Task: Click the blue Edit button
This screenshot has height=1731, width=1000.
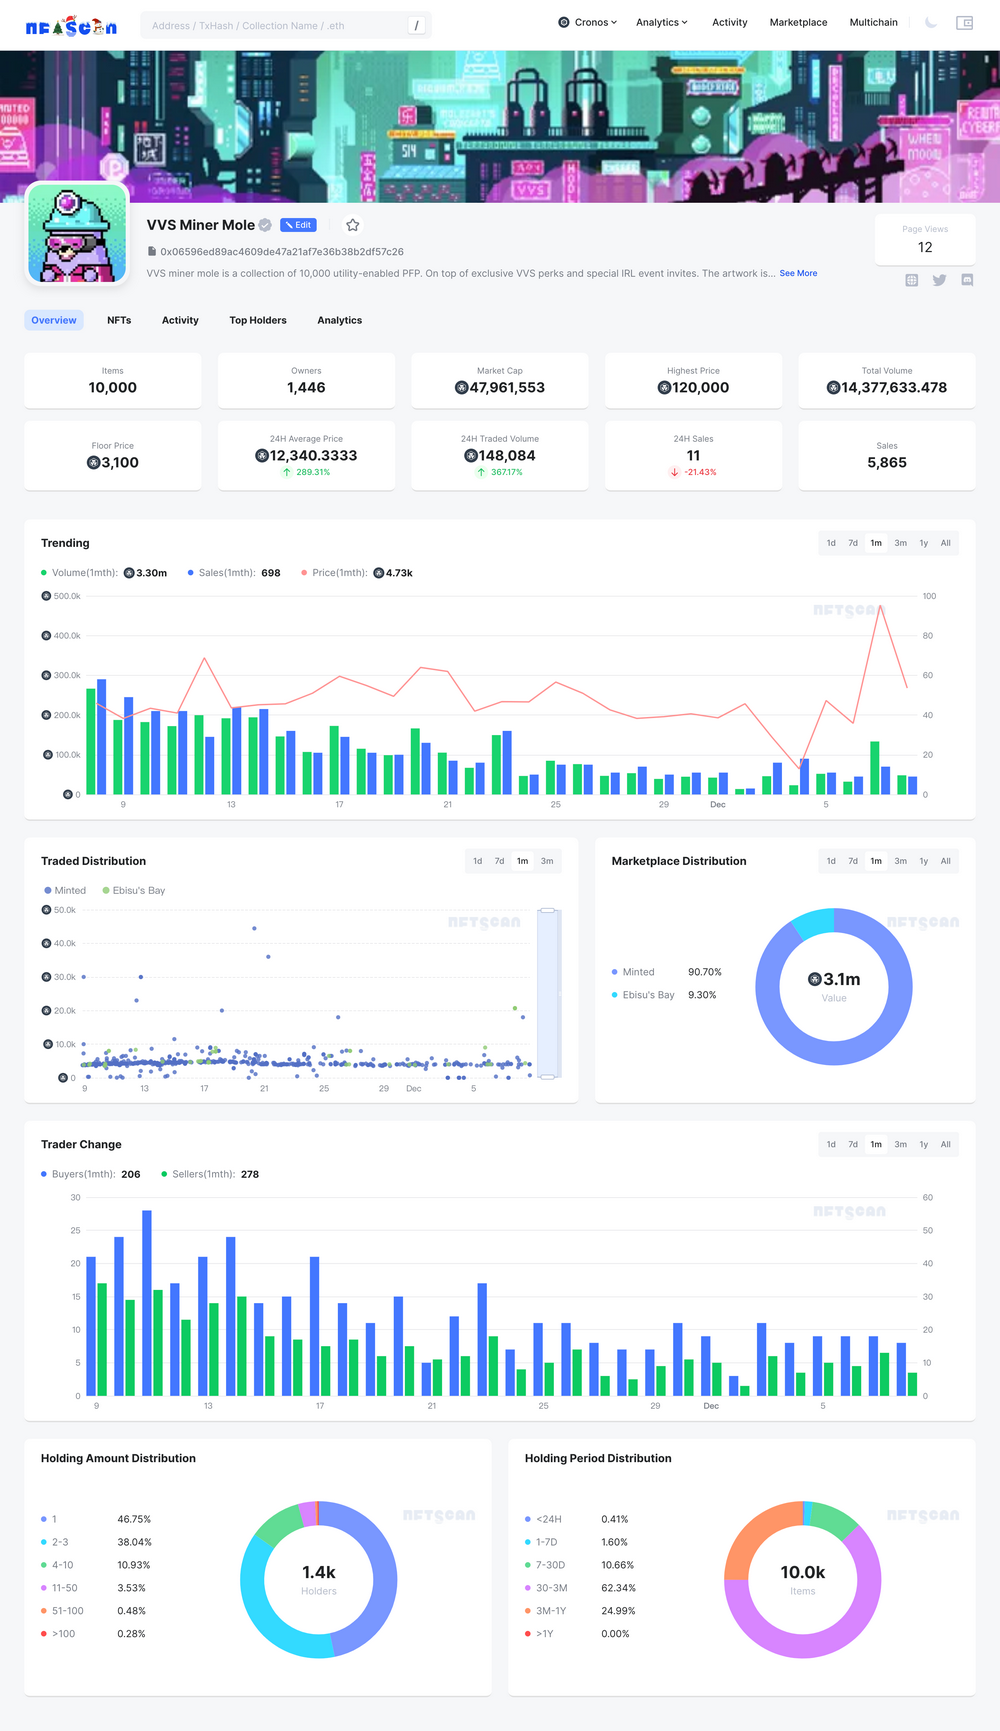Action: tap(298, 225)
